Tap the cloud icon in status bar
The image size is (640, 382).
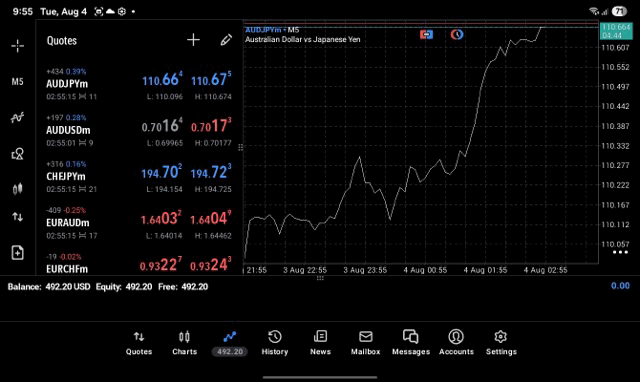click(x=110, y=11)
